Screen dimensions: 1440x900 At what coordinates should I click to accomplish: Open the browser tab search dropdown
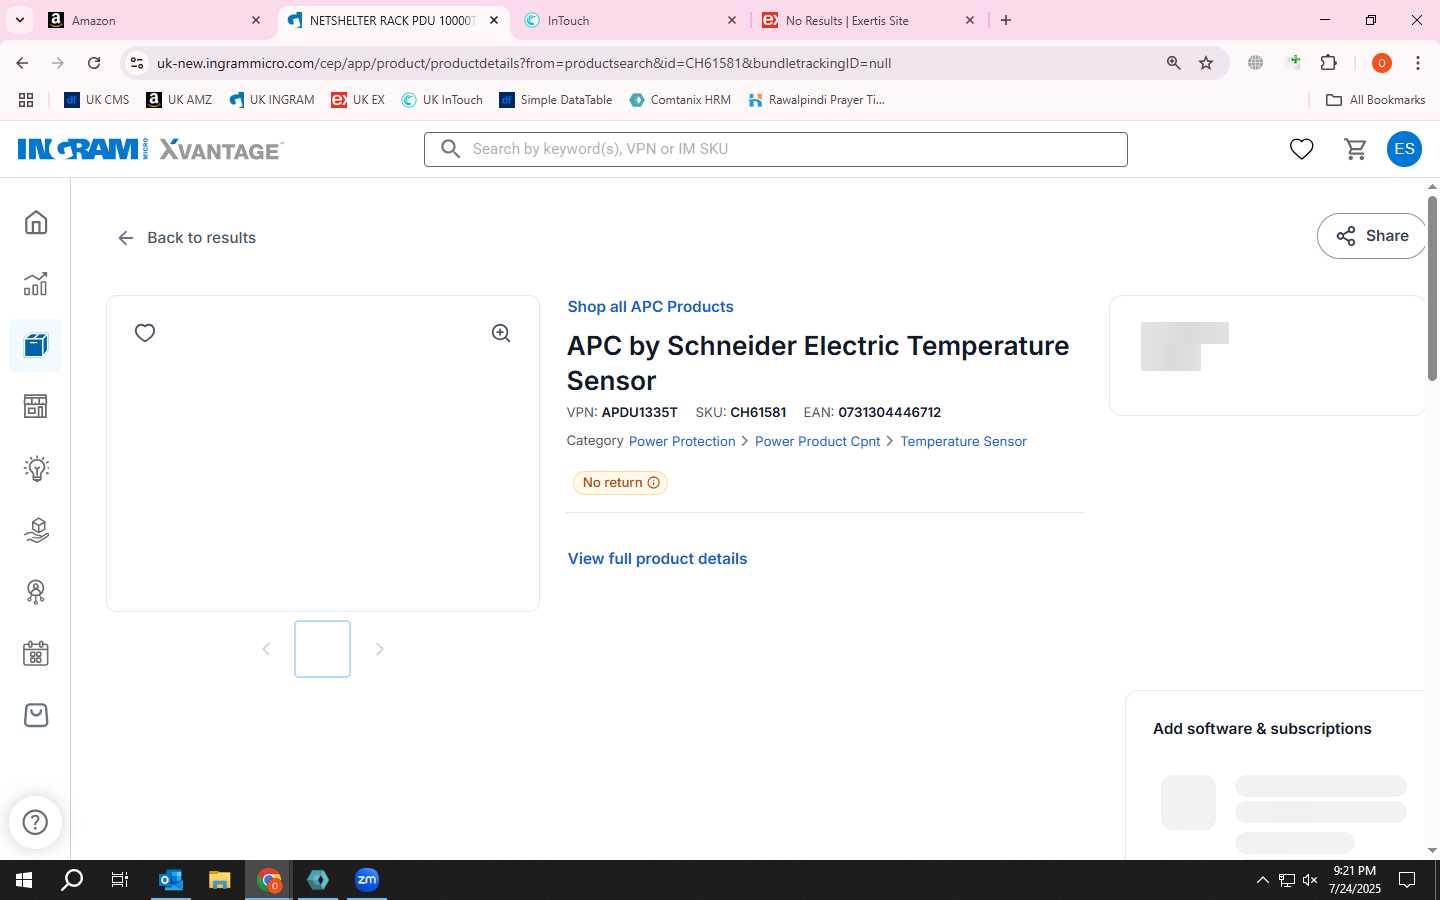tap(20, 20)
